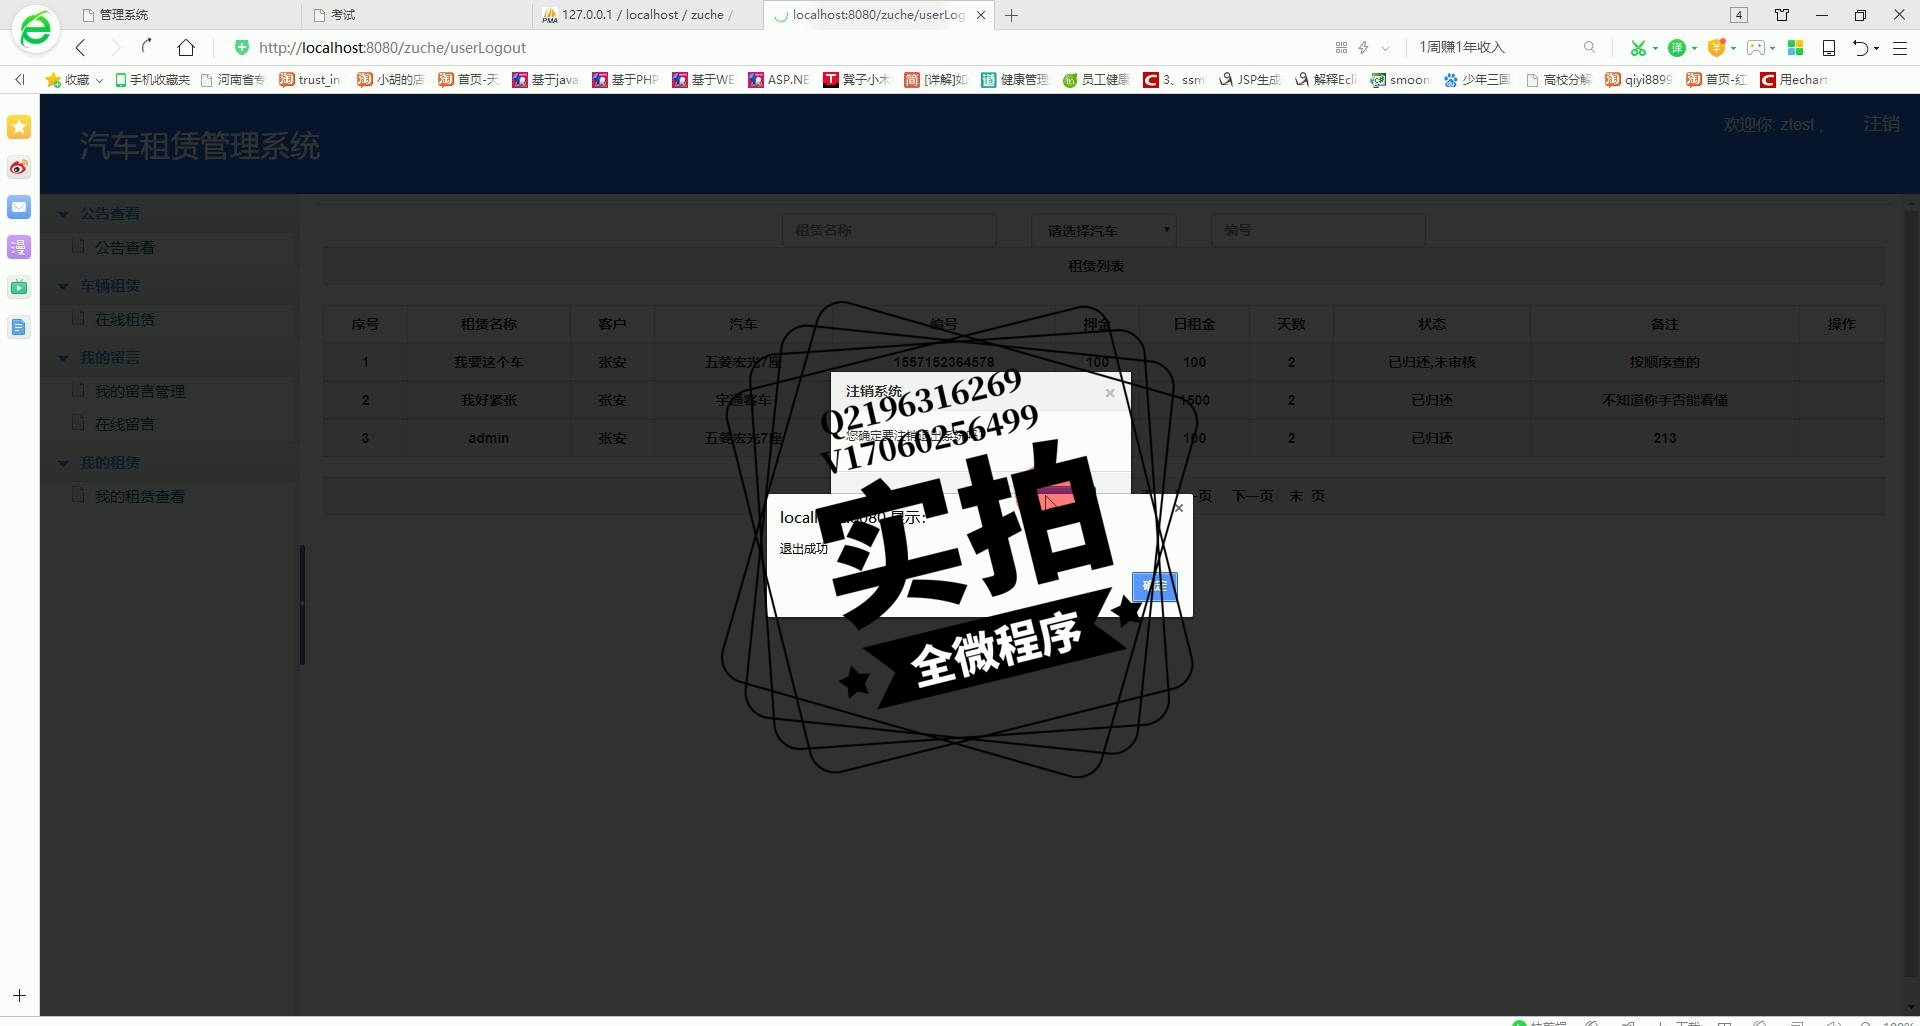Viewport: 1920px width, 1026px height.
Task: Click the 已归还,未审核 status cell
Action: 1432,362
